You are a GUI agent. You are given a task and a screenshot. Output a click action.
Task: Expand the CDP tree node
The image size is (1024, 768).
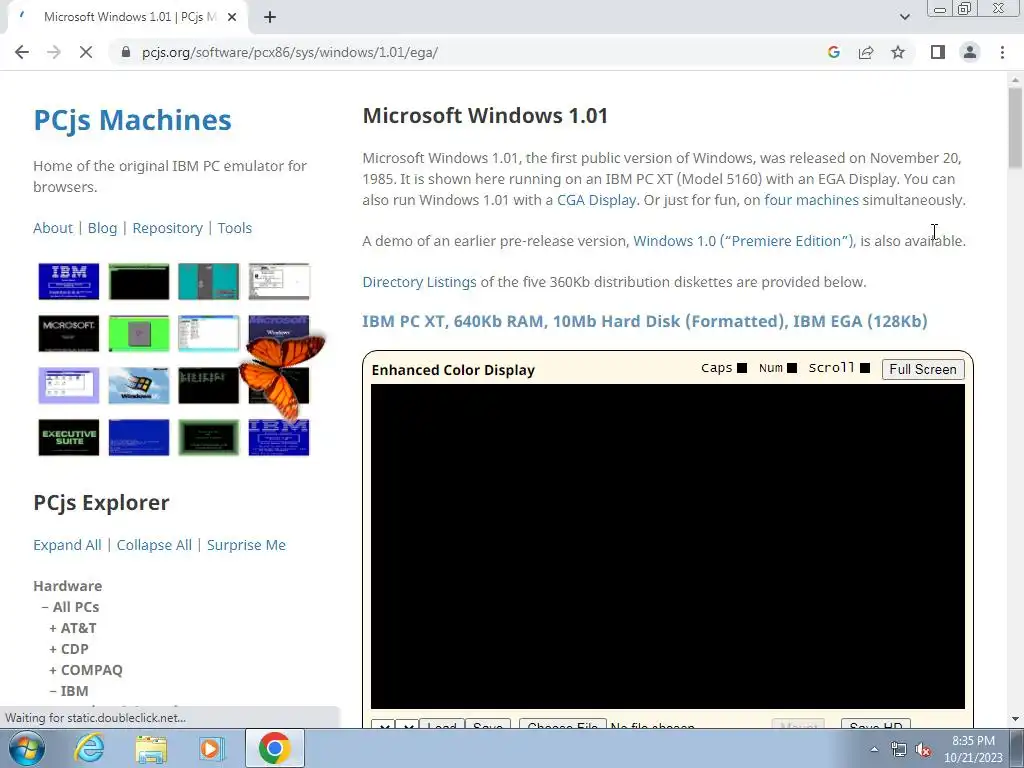pyautogui.click(x=69, y=649)
